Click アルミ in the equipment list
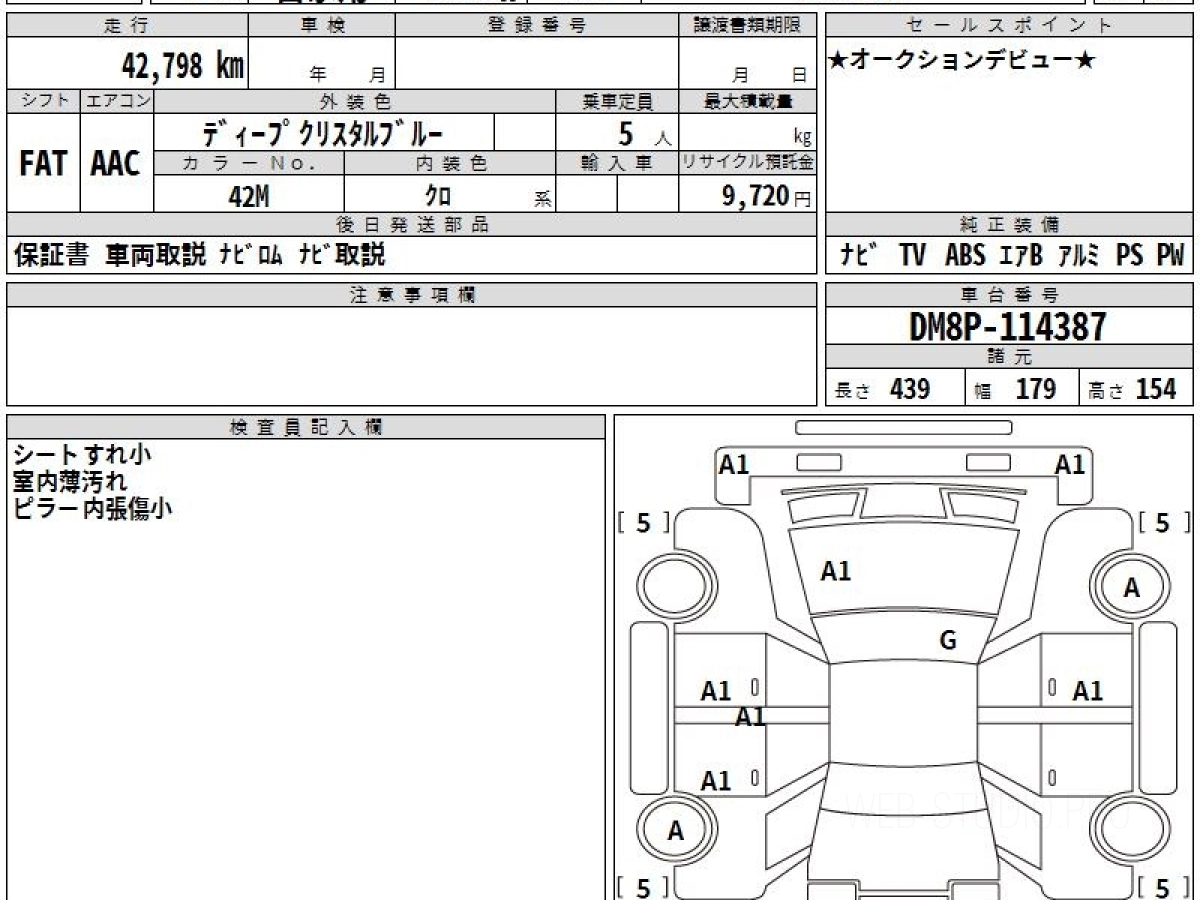 pos(1079,255)
